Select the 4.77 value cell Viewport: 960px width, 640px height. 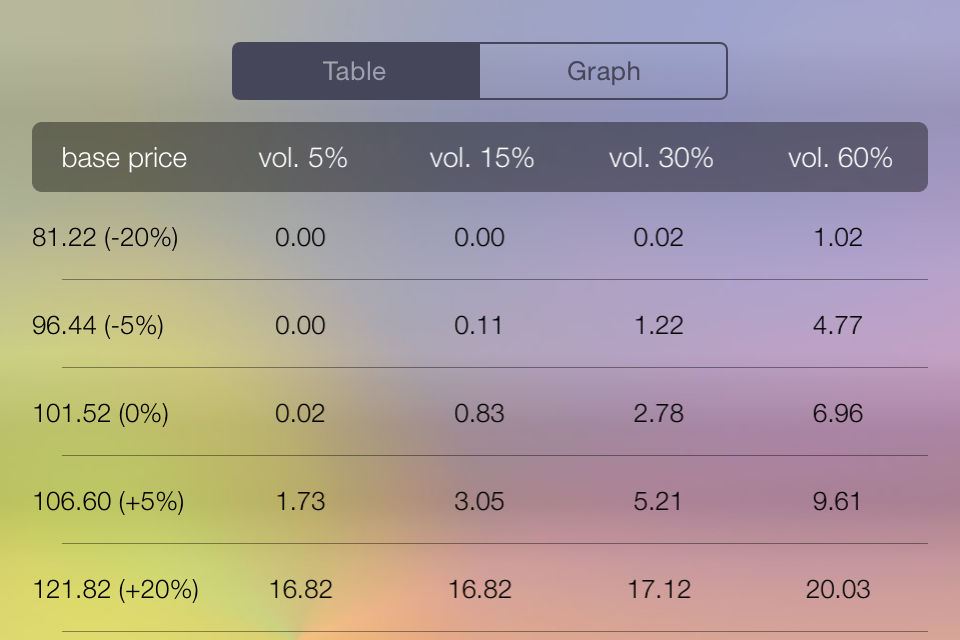coord(838,325)
